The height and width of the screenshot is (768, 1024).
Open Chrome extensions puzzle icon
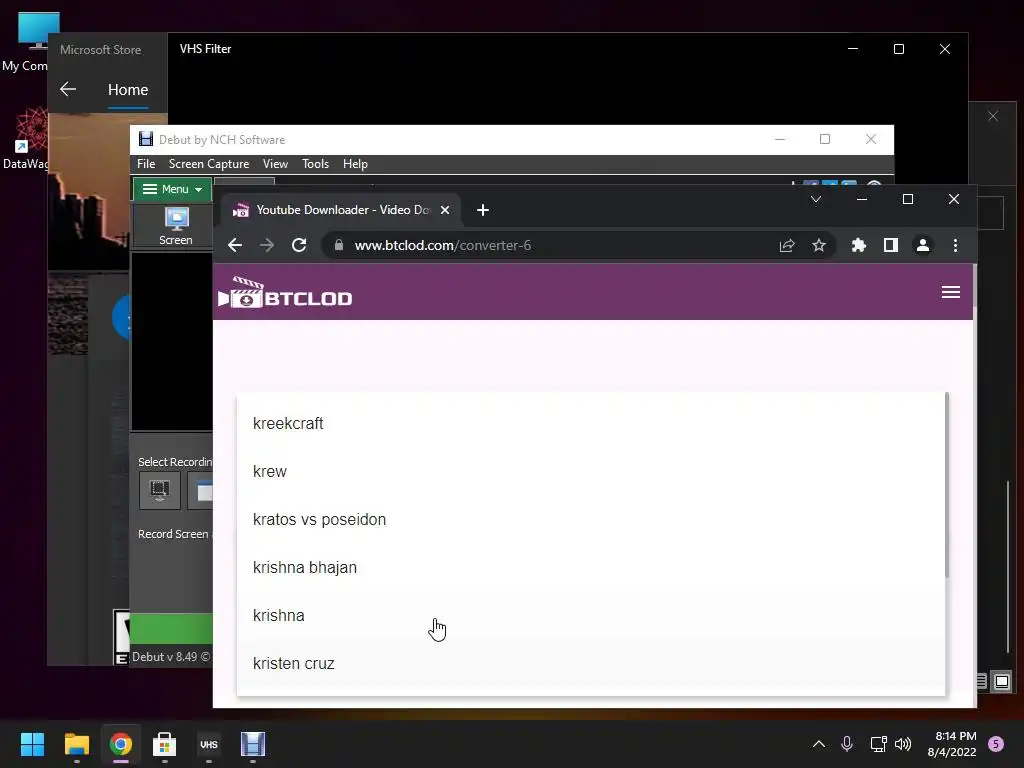coord(859,246)
